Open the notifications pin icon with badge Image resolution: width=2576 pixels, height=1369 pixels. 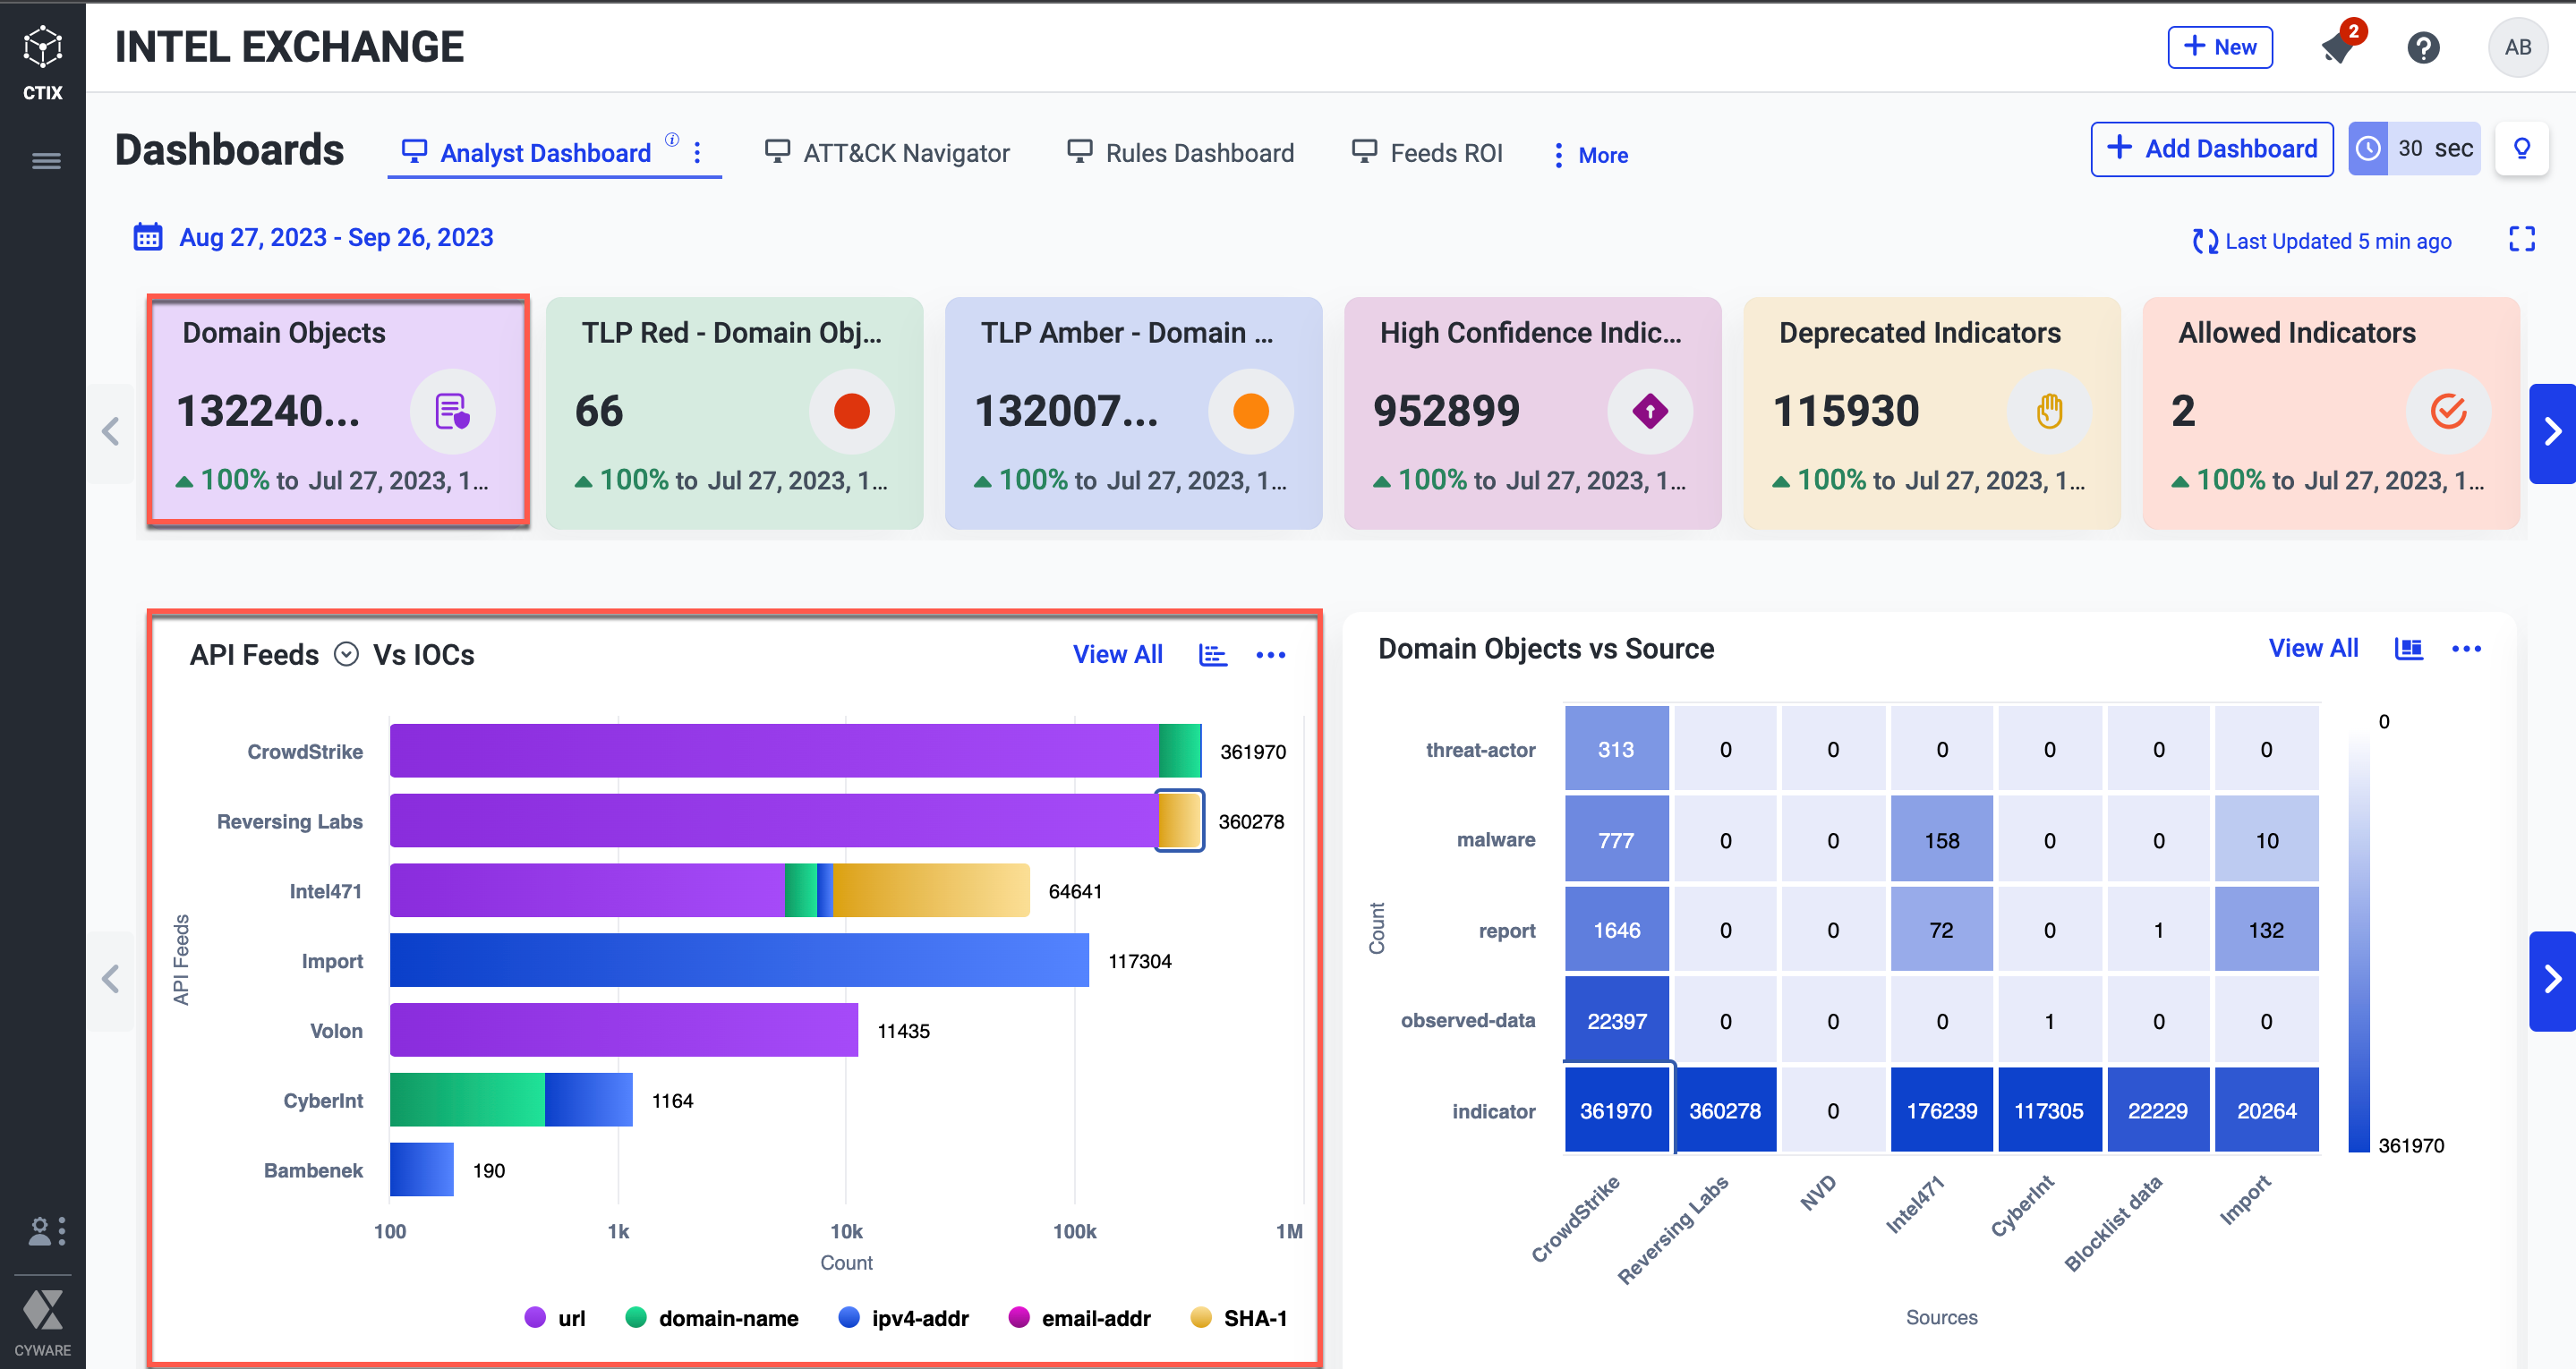click(x=2338, y=47)
